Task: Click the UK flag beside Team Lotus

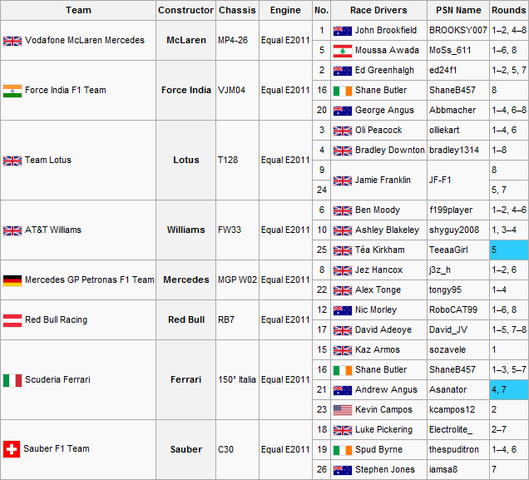Action: click(12, 161)
